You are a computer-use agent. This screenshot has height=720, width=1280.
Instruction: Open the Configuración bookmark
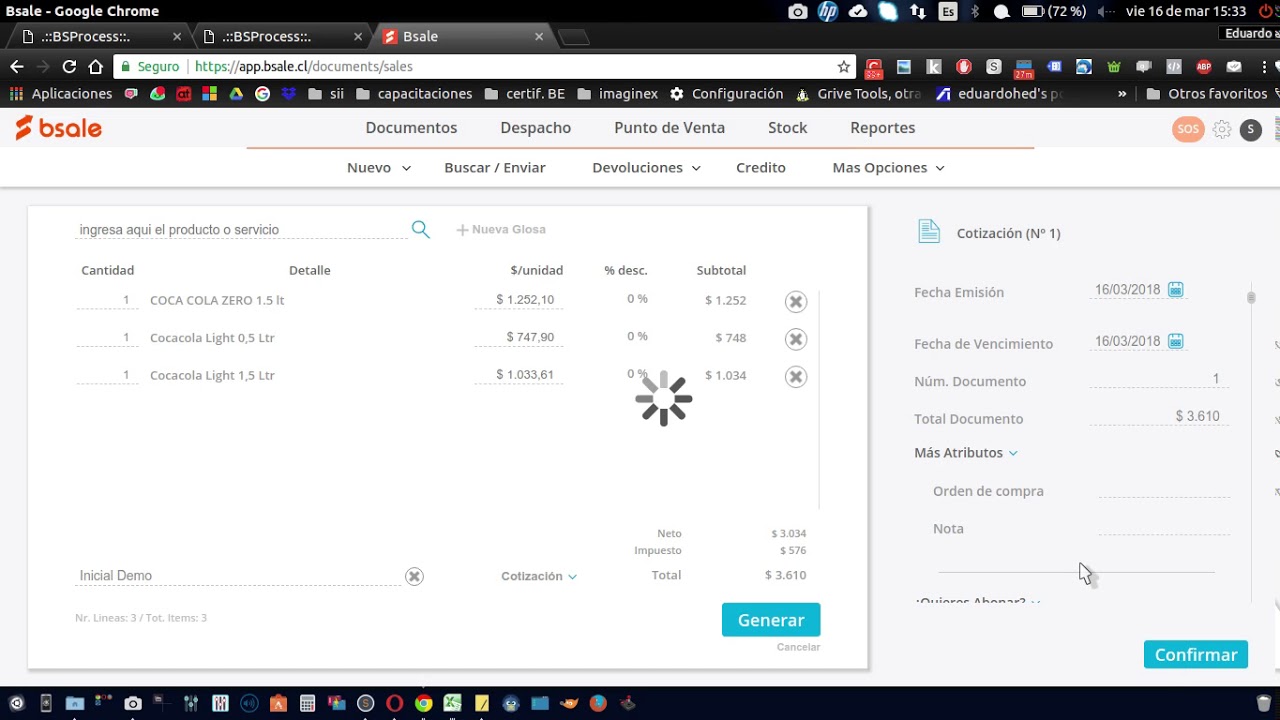727,94
